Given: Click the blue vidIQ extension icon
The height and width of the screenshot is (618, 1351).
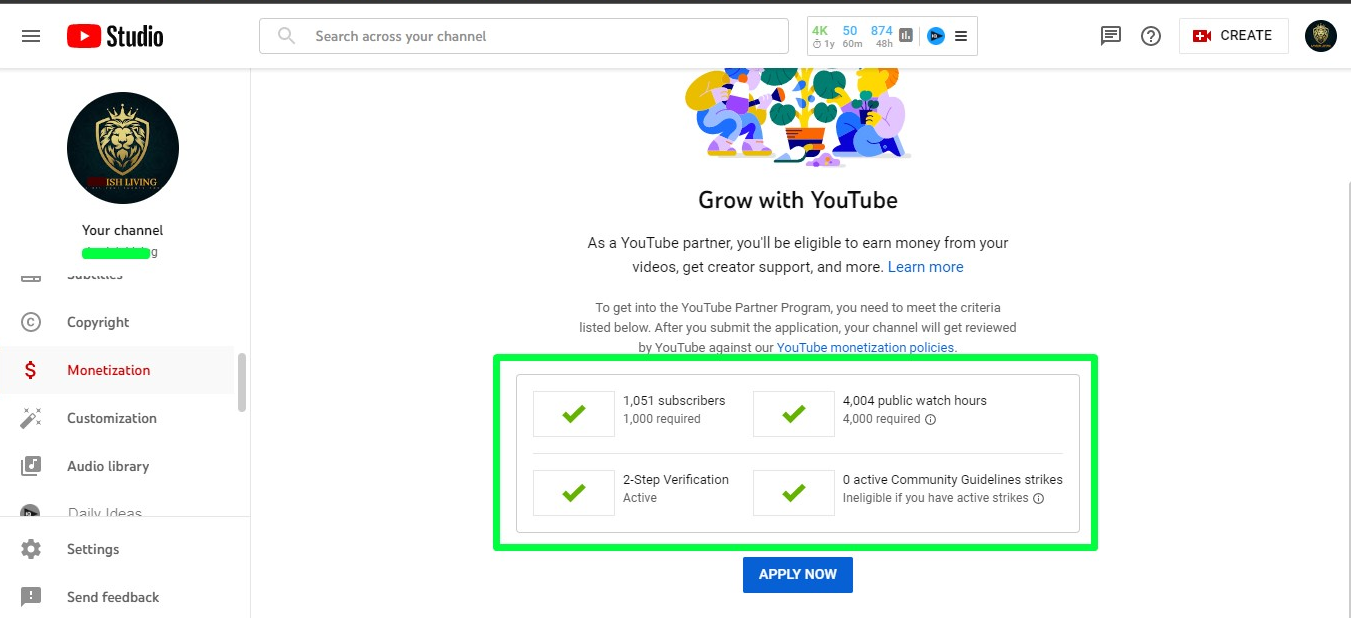Looking at the screenshot, I should point(936,36).
